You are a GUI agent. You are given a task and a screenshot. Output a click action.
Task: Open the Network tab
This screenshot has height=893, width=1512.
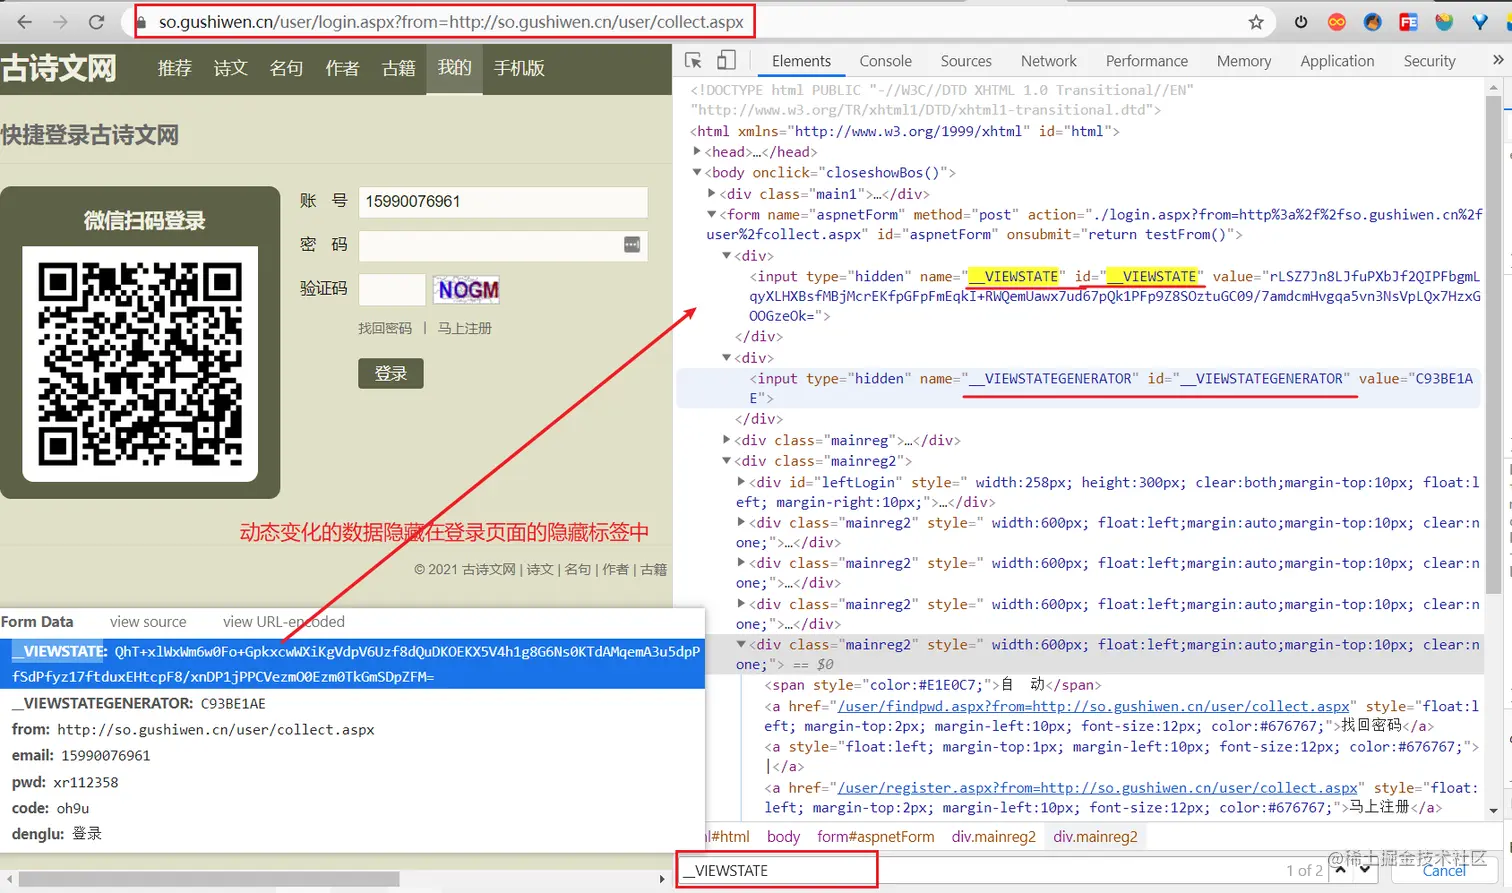pos(1049,61)
